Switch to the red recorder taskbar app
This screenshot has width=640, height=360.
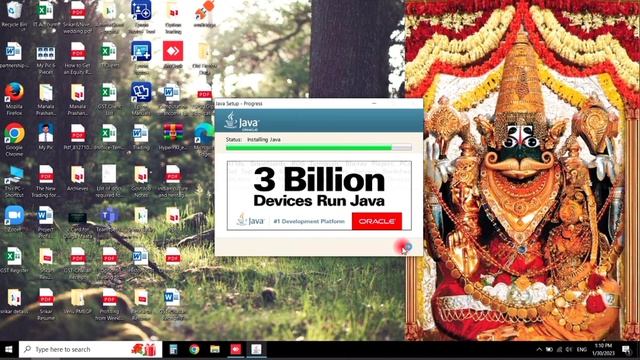coord(236,349)
